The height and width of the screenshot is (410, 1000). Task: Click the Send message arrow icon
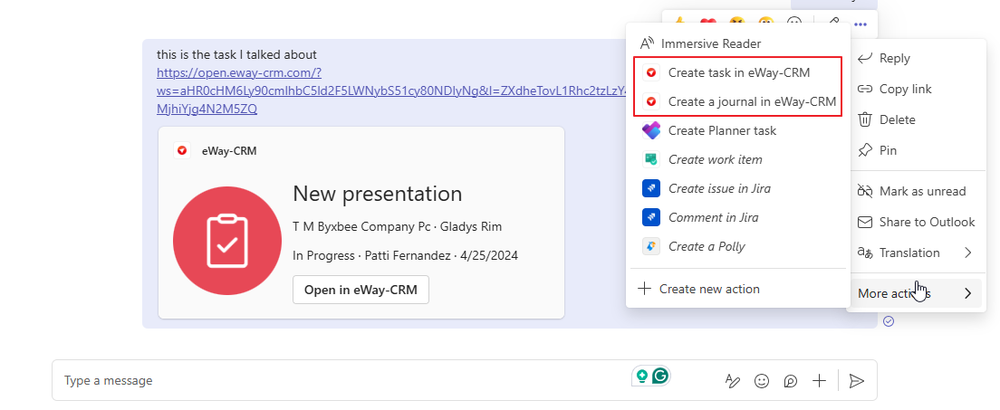856,380
